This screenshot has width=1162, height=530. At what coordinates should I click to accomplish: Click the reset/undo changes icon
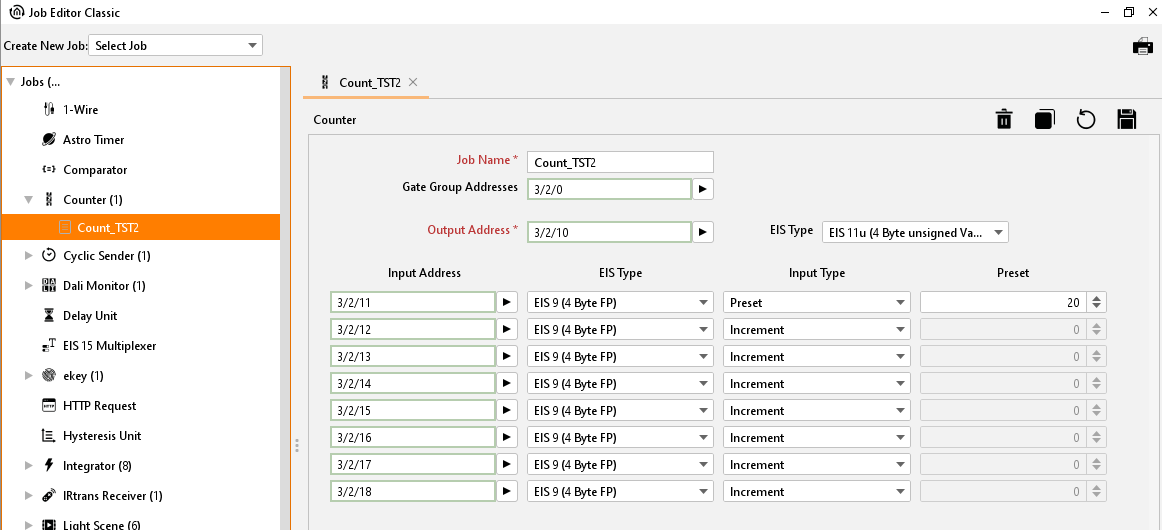coord(1086,120)
